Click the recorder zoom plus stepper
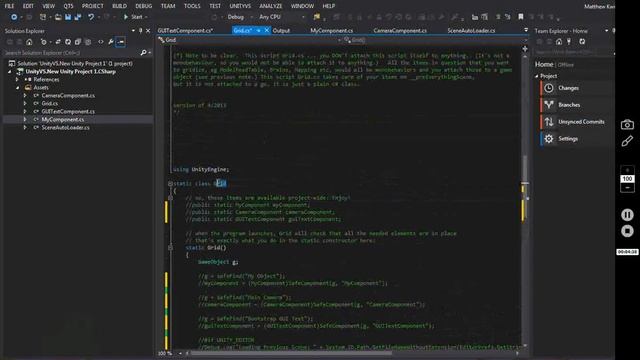This screenshot has height=360, width=640. (627, 170)
